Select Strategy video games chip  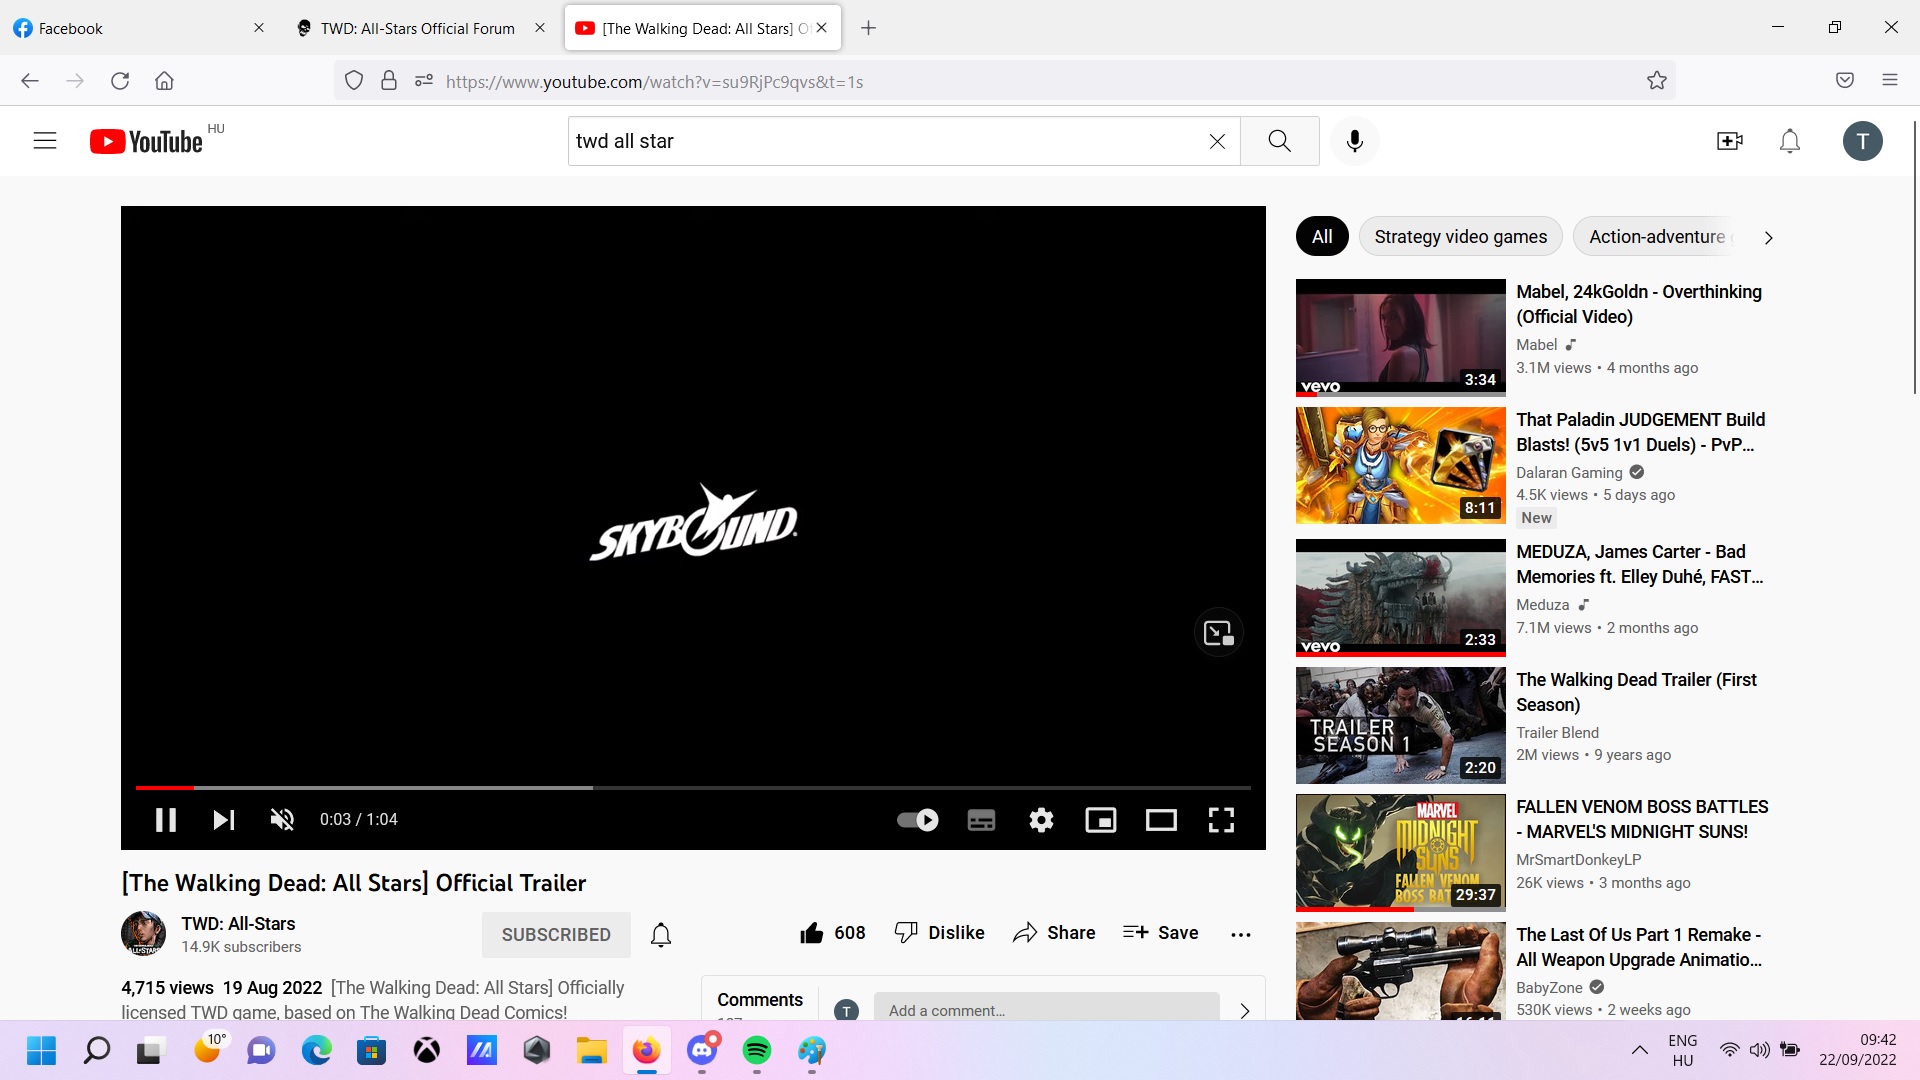click(x=1460, y=237)
